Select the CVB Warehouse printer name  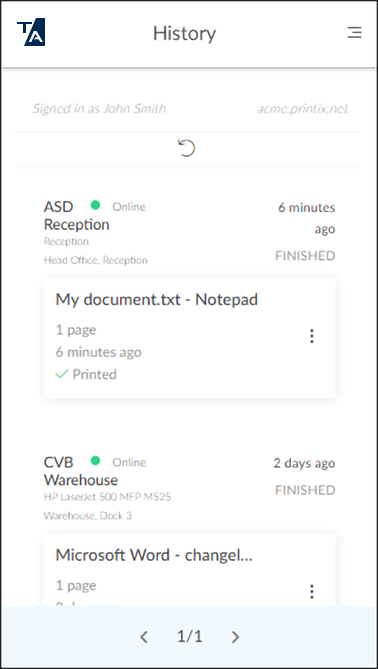pos(81,471)
